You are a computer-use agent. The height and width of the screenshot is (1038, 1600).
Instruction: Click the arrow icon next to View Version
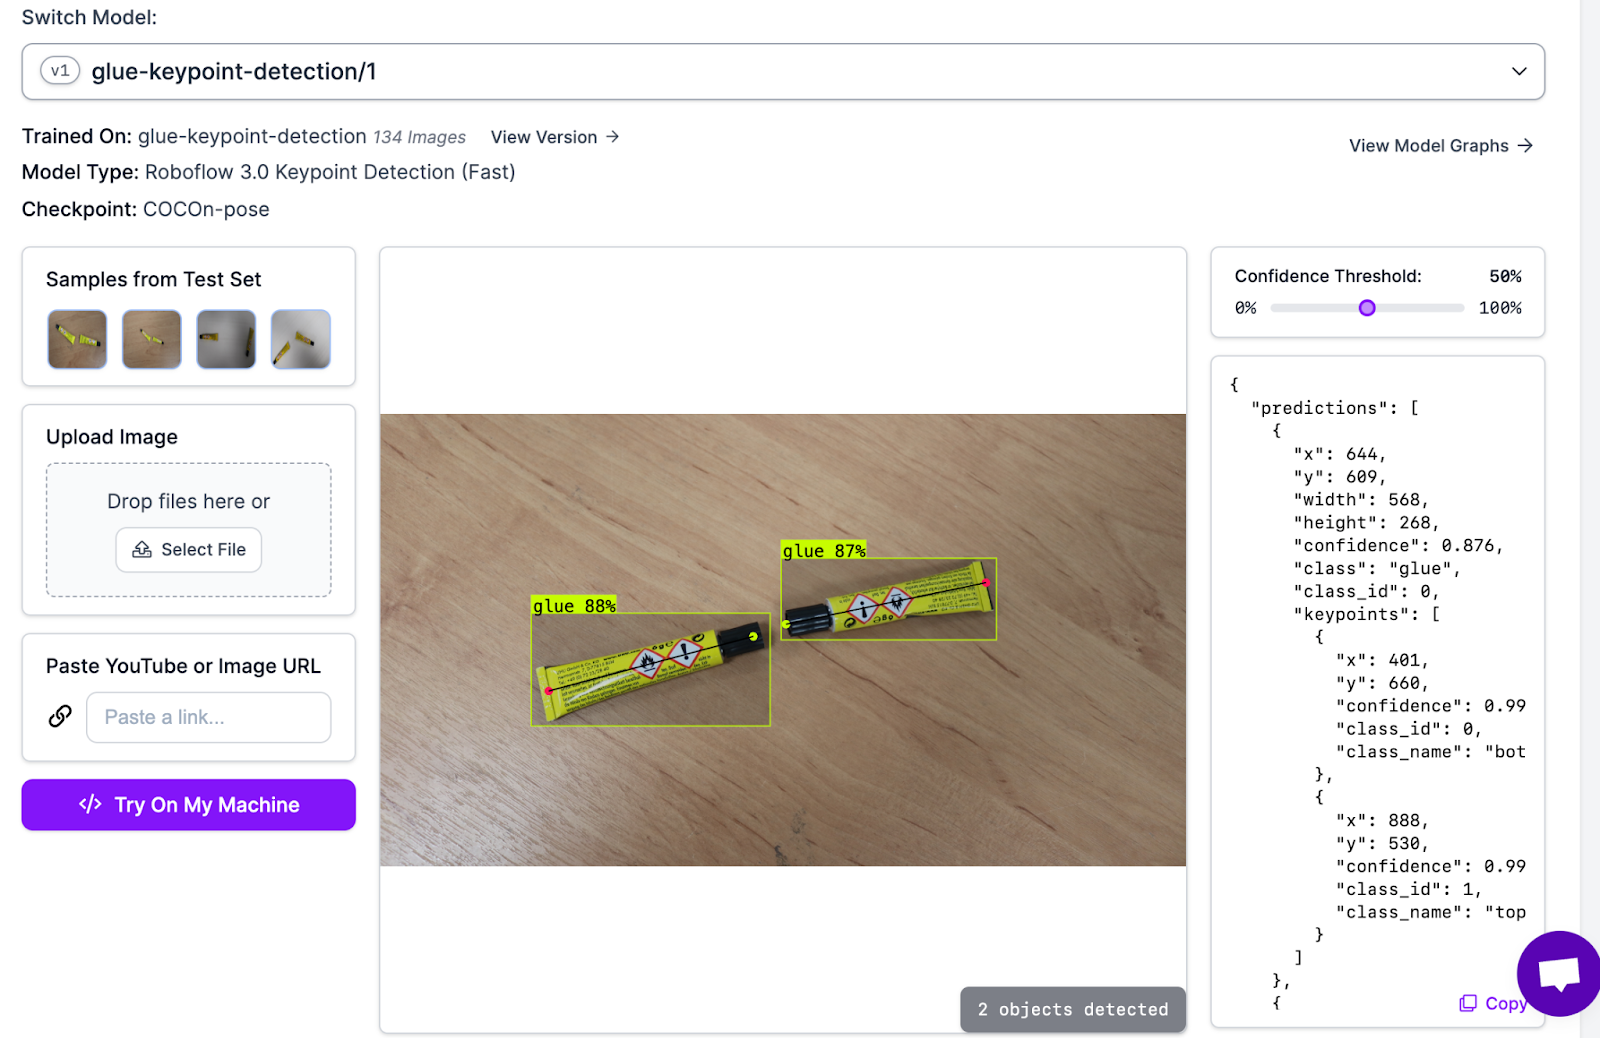pyautogui.click(x=613, y=137)
